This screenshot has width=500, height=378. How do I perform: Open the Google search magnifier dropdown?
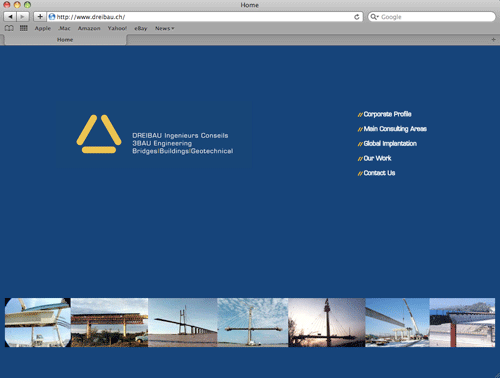click(375, 17)
